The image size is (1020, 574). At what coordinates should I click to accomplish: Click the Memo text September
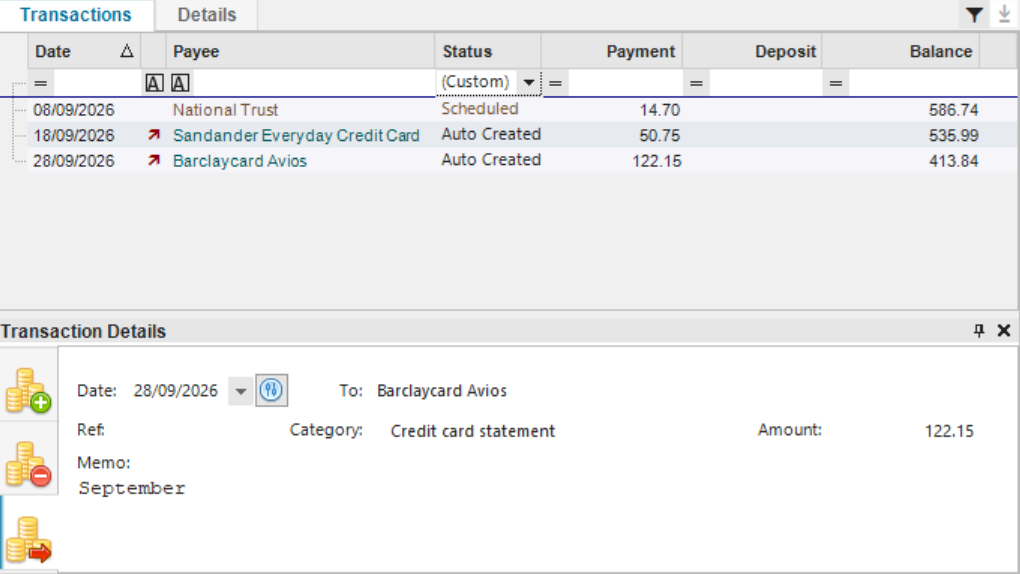tap(132, 488)
